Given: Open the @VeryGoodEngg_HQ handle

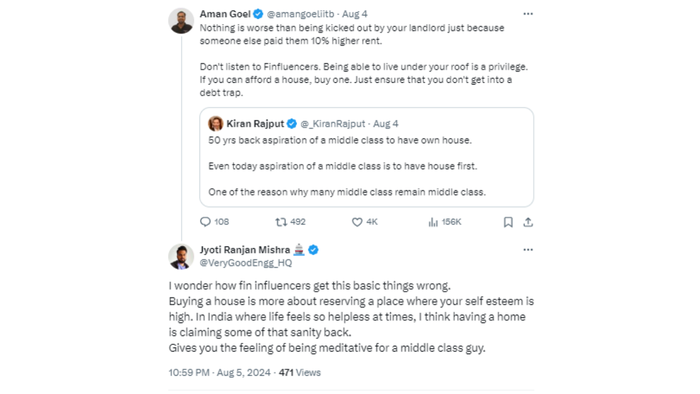Looking at the screenshot, I should click(246, 263).
